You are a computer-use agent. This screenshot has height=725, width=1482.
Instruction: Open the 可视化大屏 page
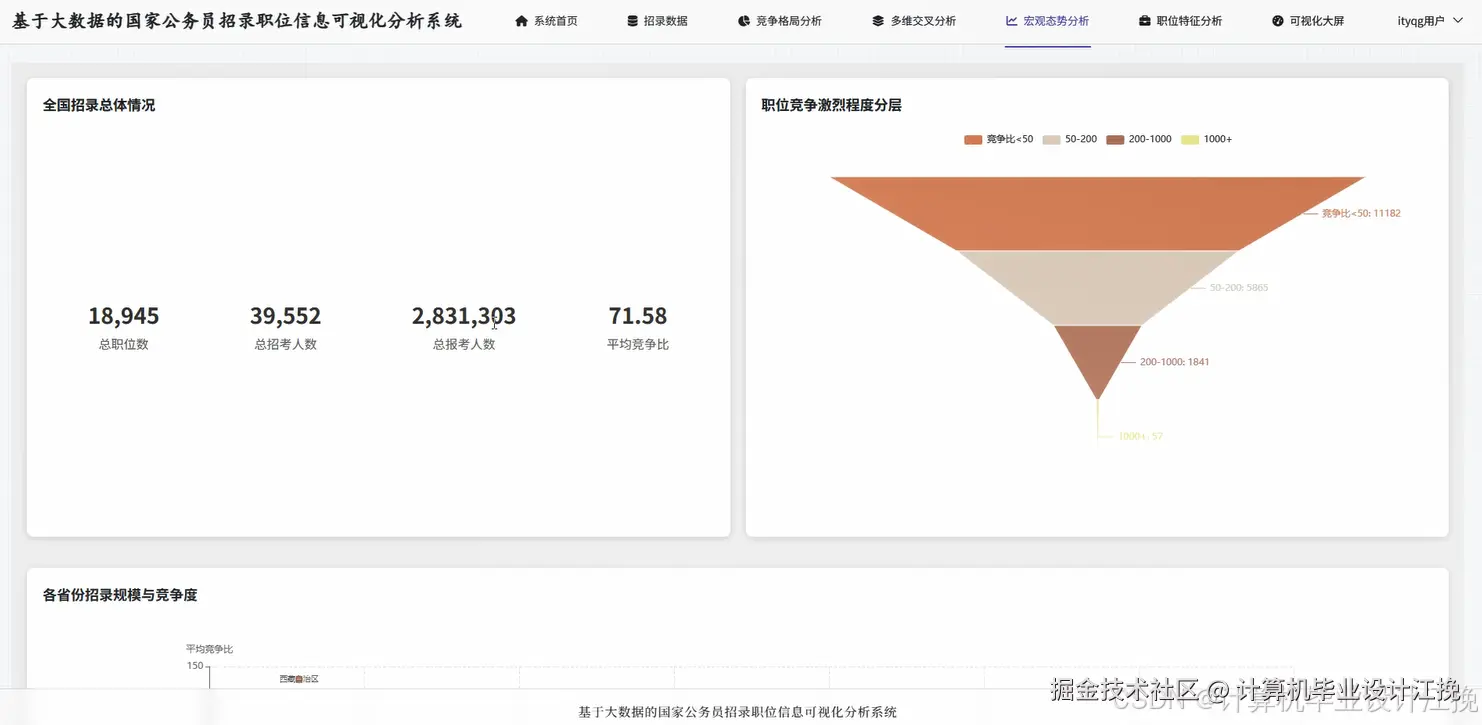coord(1308,21)
